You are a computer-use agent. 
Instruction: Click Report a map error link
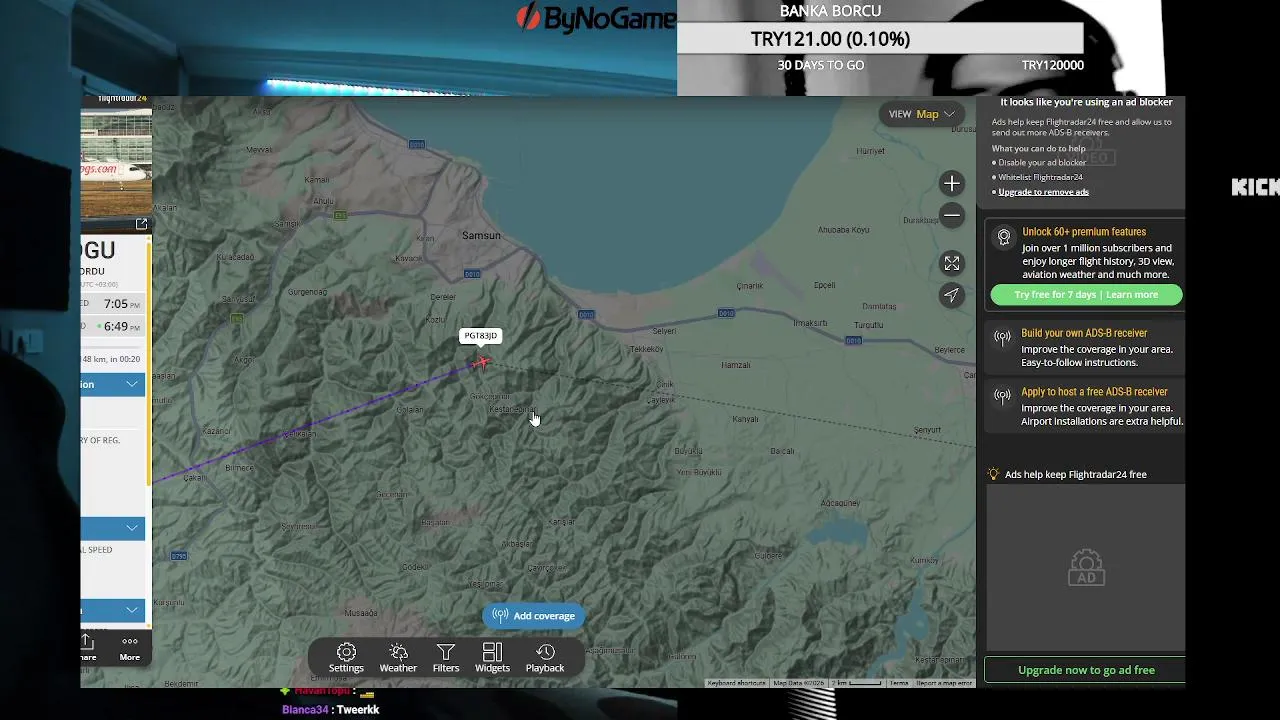pyautogui.click(x=944, y=683)
